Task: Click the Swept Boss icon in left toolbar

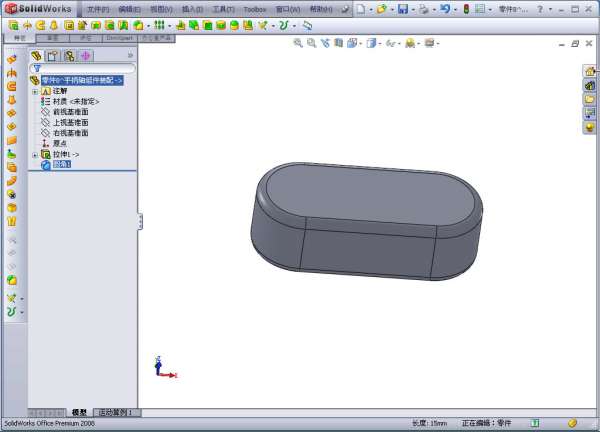Action: click(12, 86)
